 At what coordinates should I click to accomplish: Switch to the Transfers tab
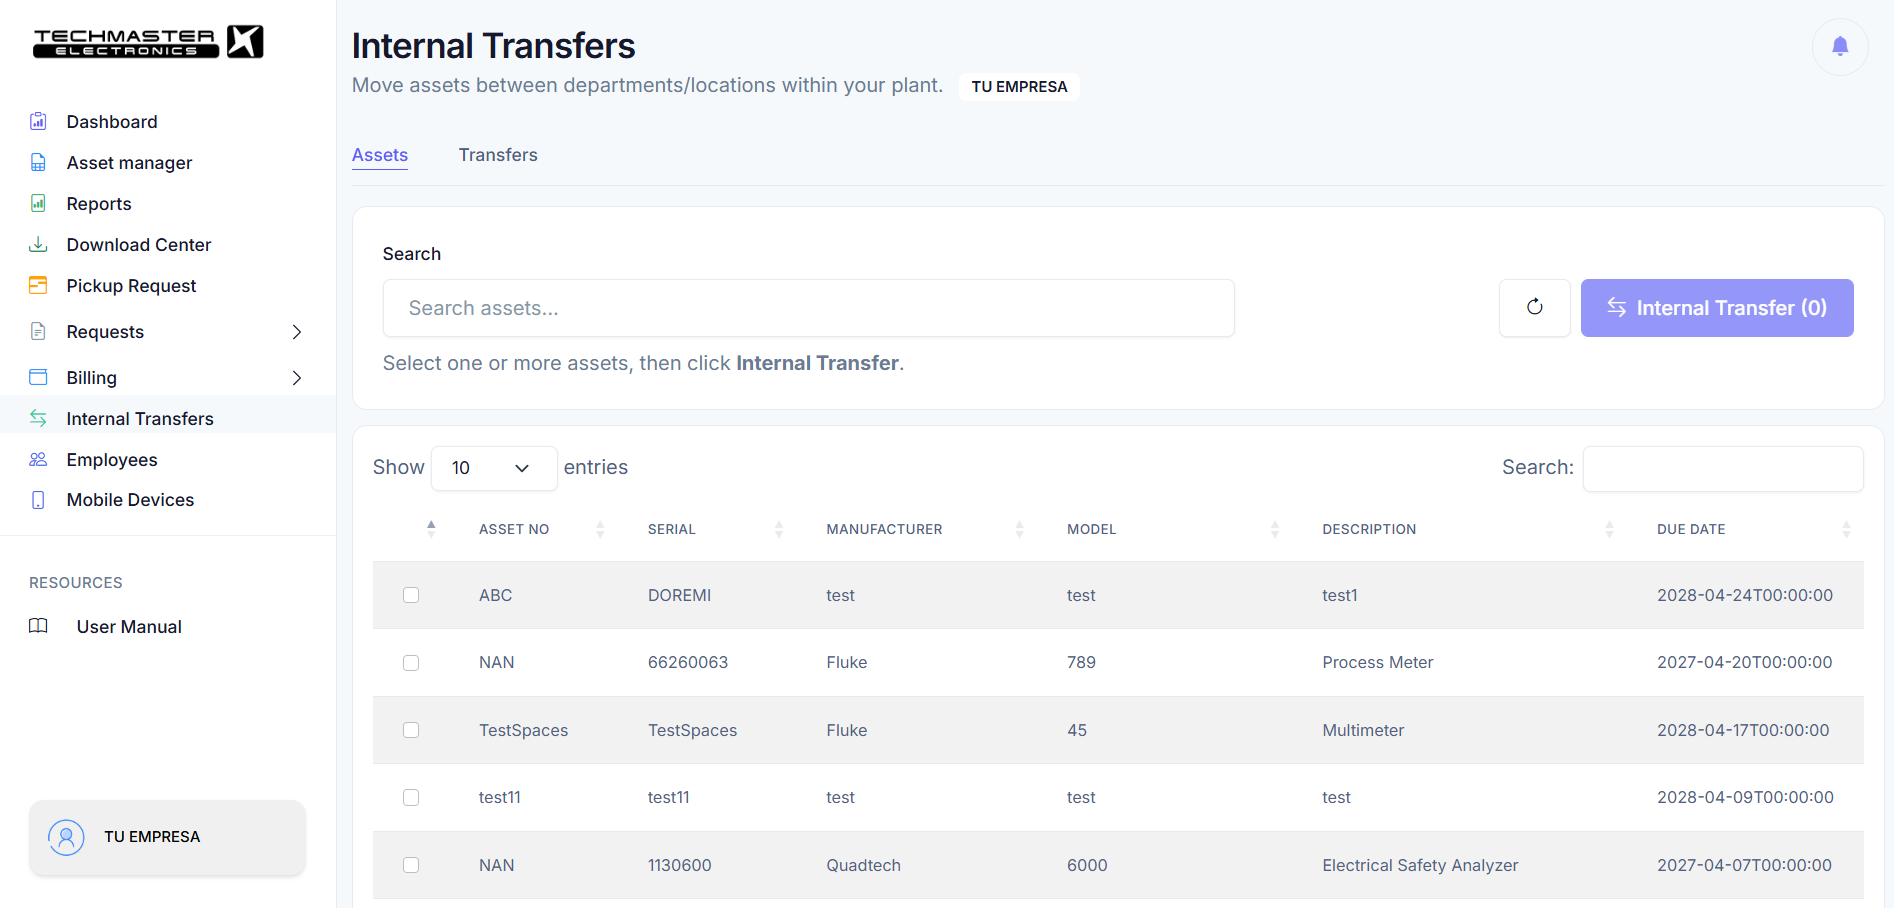[x=498, y=155]
